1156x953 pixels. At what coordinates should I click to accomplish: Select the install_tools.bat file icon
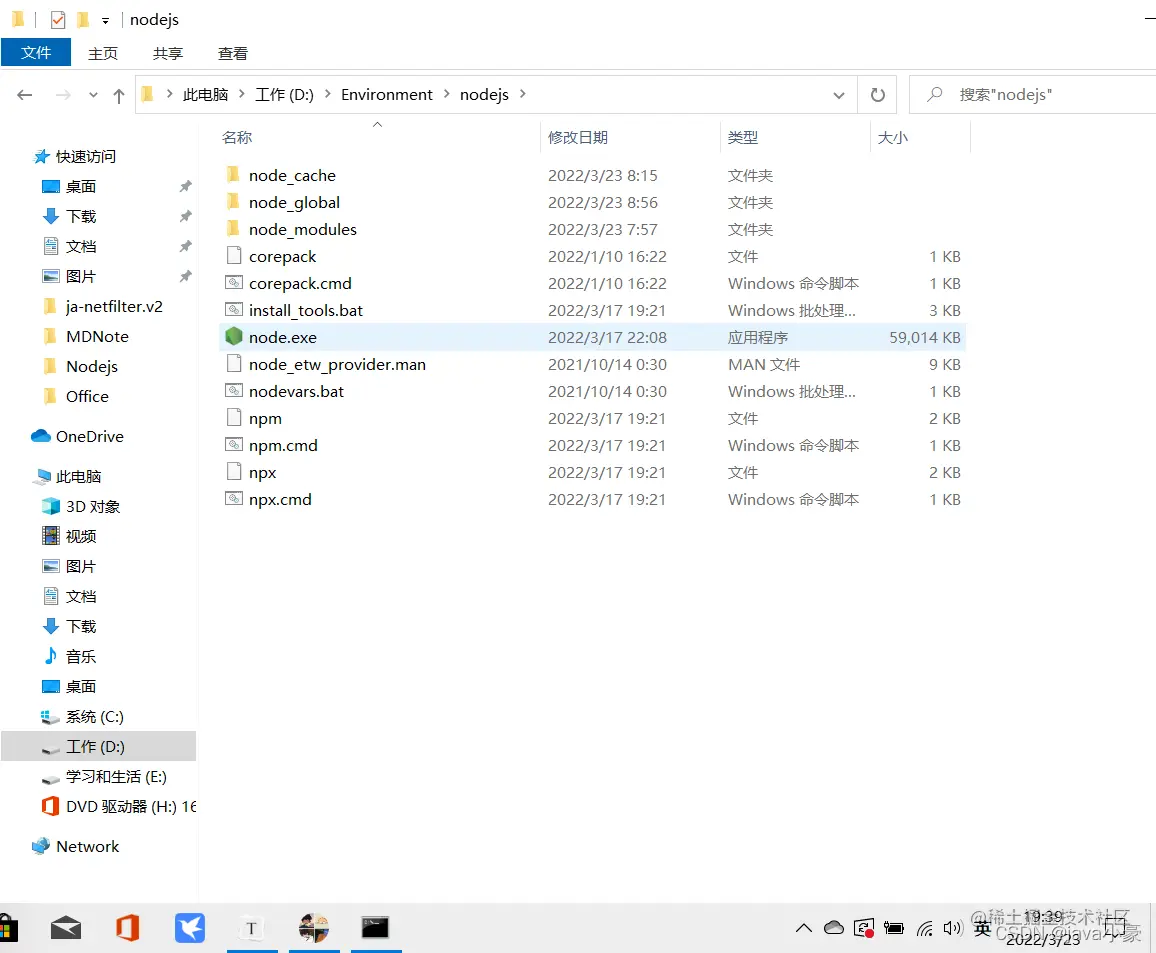coord(234,310)
